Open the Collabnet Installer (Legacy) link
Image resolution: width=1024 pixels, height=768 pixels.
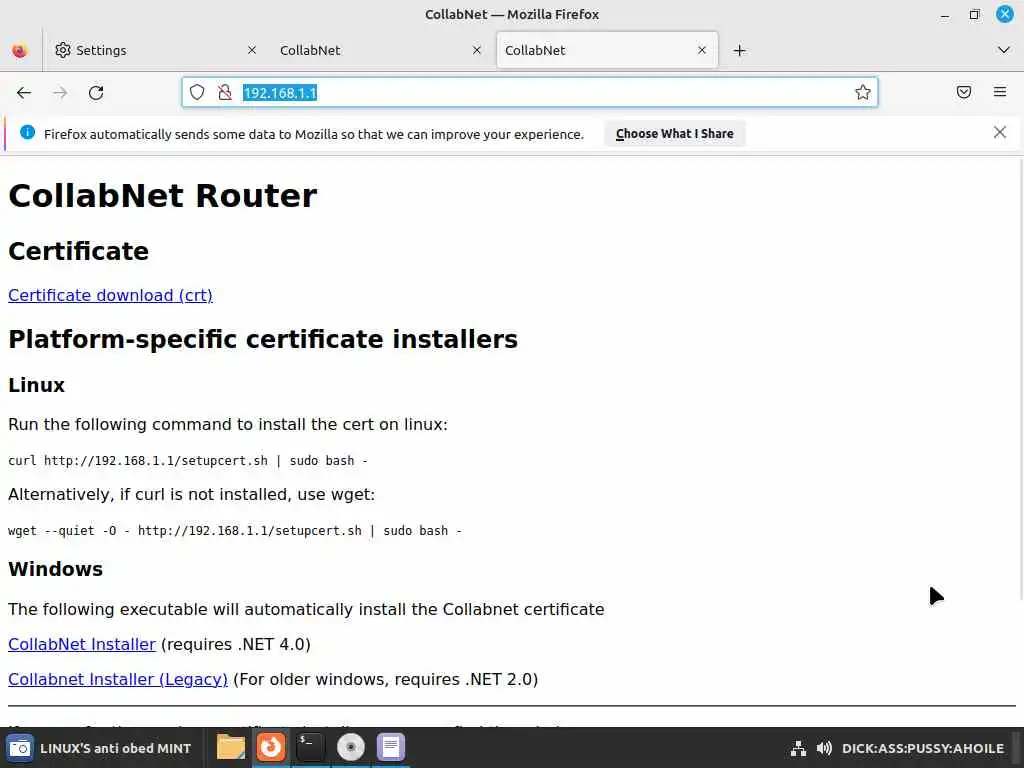tap(118, 680)
